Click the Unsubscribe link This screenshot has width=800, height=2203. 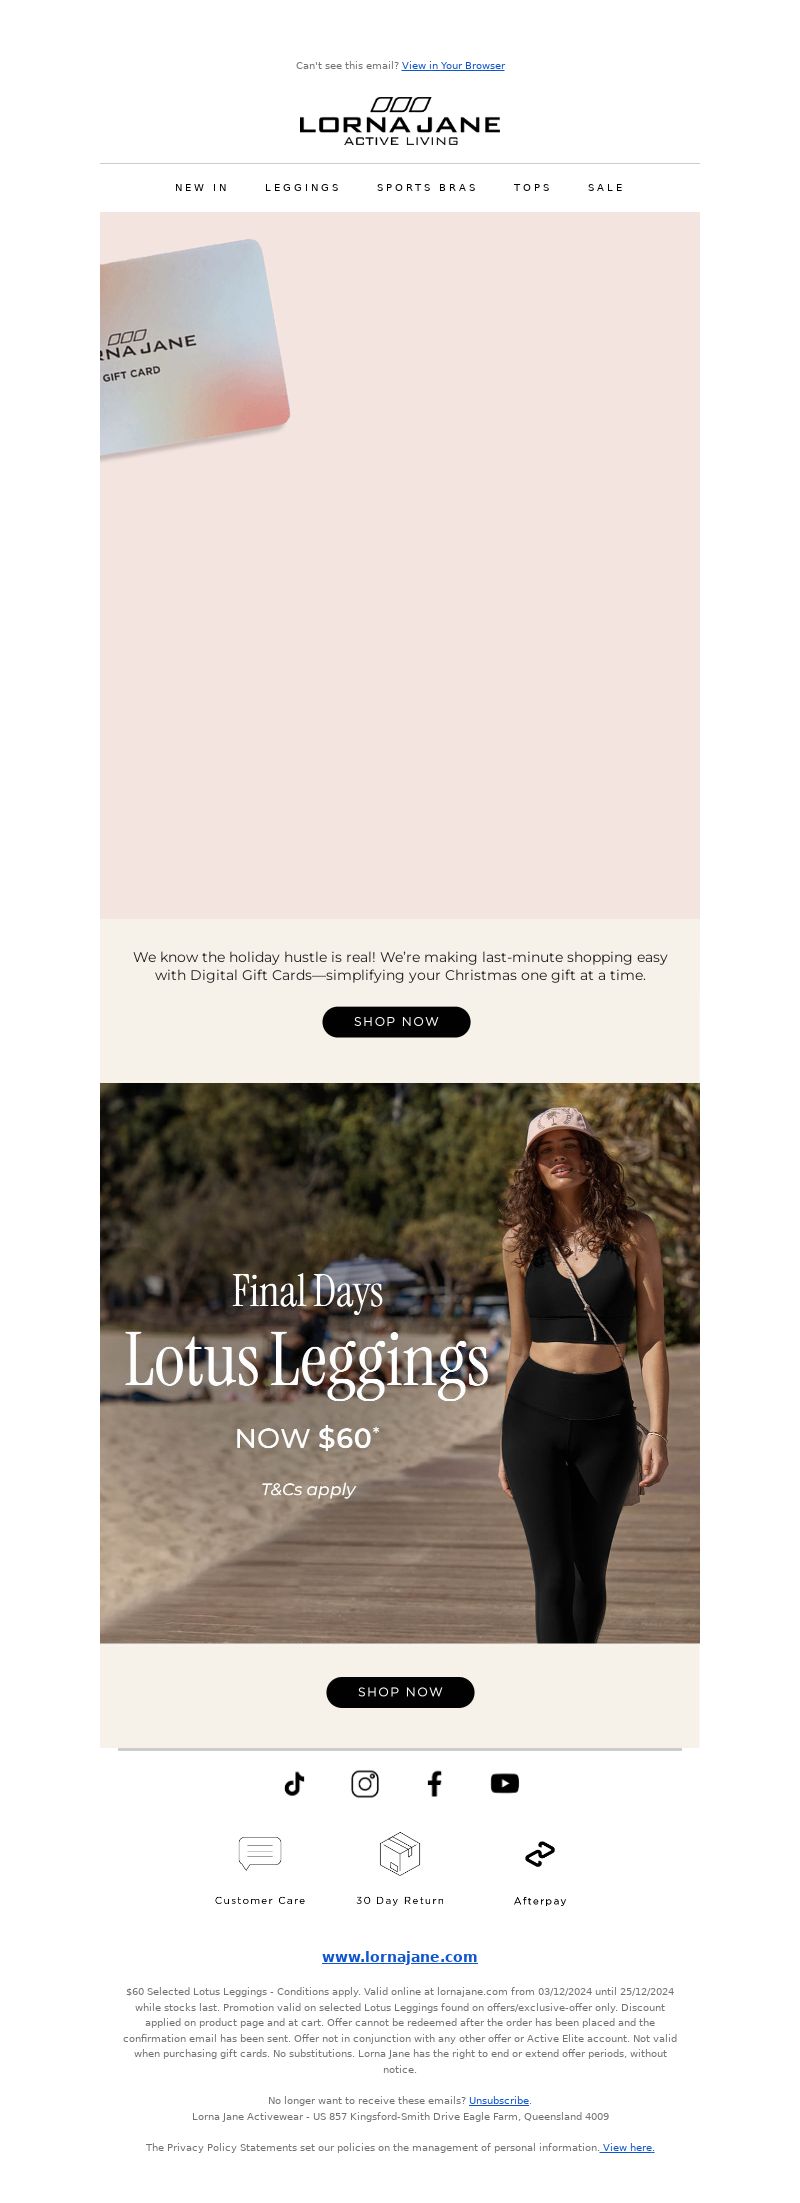[x=499, y=2101]
